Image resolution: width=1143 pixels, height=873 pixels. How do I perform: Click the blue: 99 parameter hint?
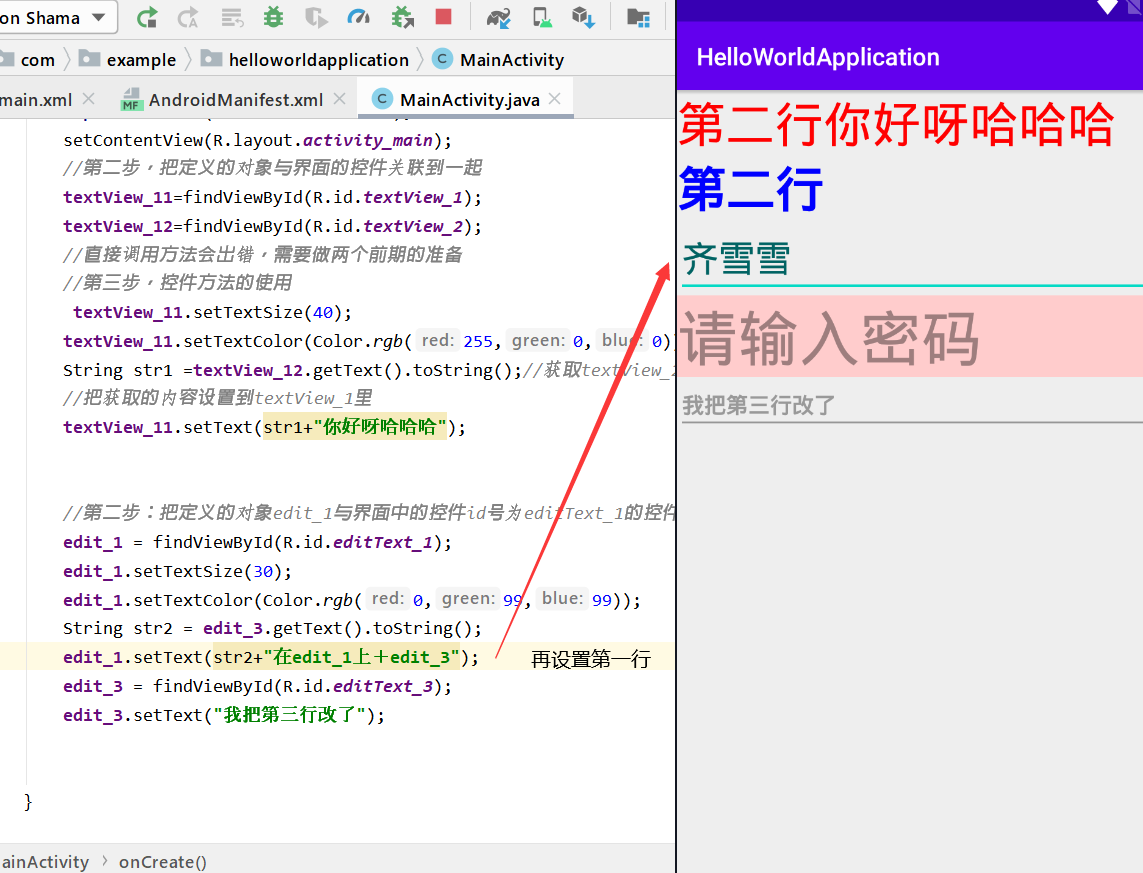tap(576, 599)
